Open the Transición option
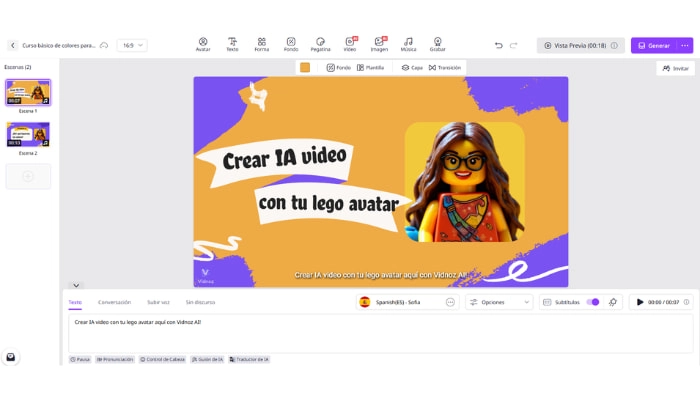Viewport: 700px width, 400px height. pyautogui.click(x=445, y=67)
